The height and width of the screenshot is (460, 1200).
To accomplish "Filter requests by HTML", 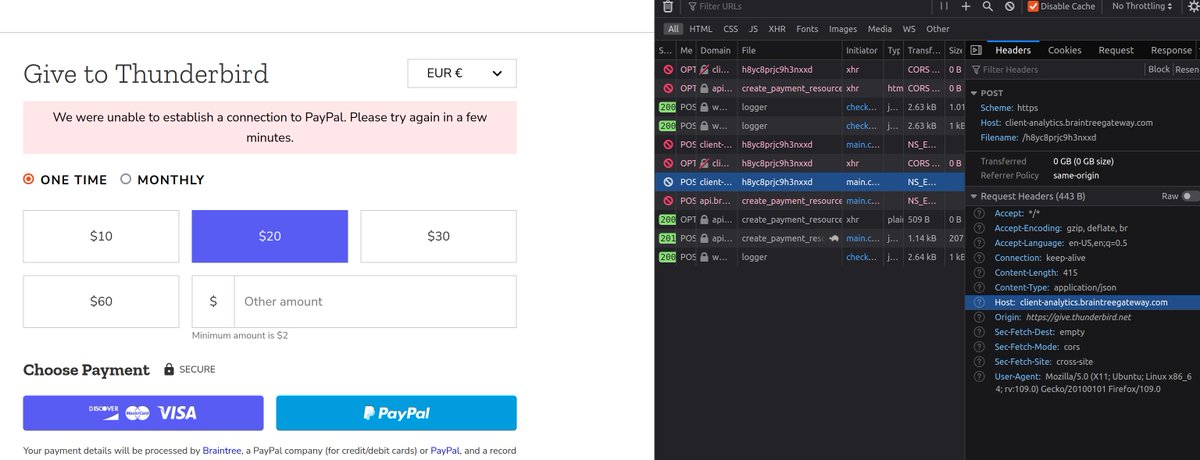I will [701, 29].
